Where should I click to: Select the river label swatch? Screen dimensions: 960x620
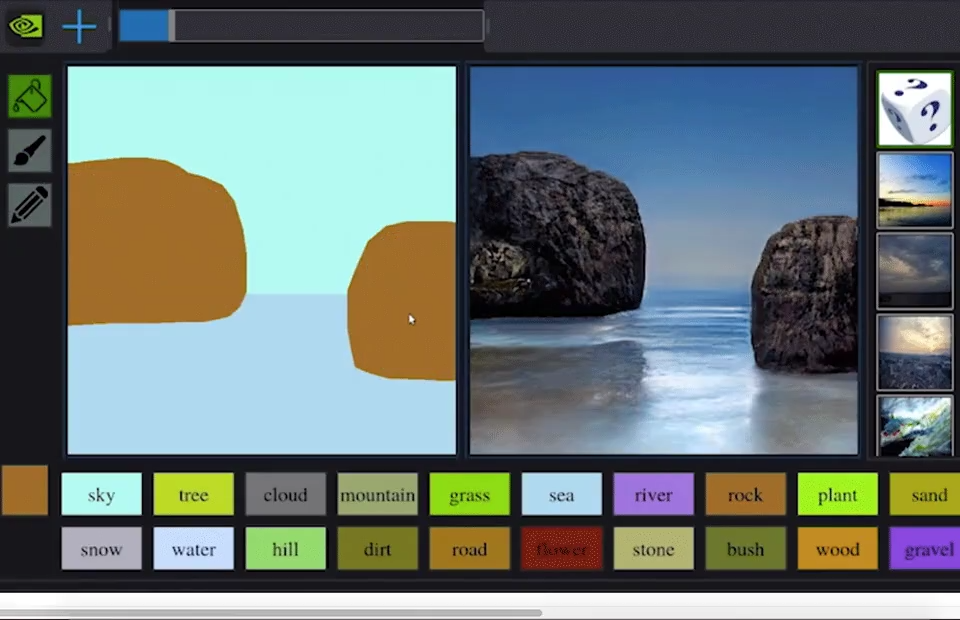pos(653,494)
